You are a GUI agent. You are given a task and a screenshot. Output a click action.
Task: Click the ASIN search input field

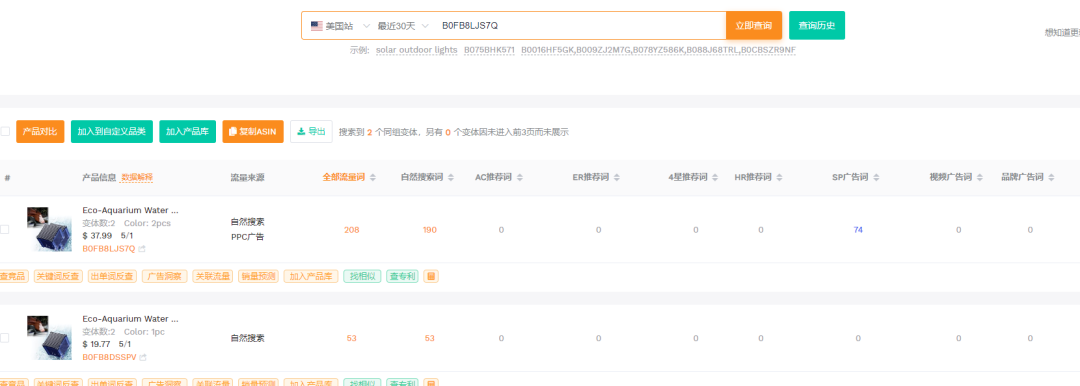click(579, 26)
